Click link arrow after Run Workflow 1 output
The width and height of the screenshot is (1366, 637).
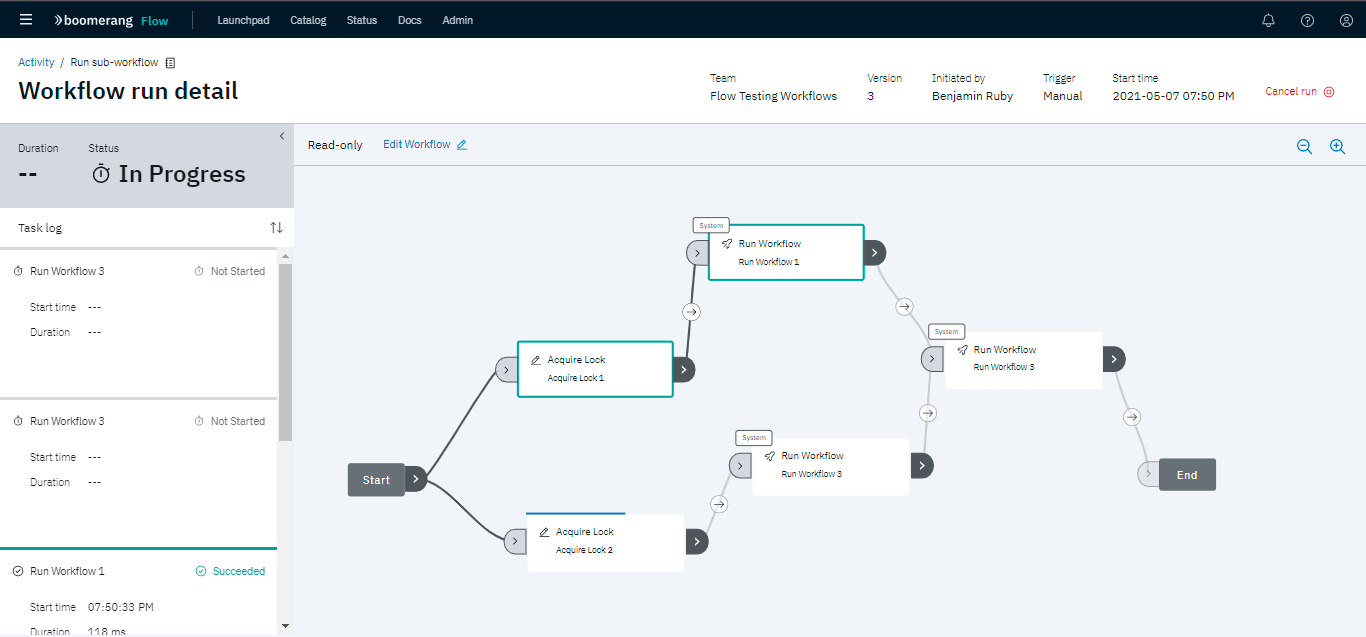coord(905,306)
